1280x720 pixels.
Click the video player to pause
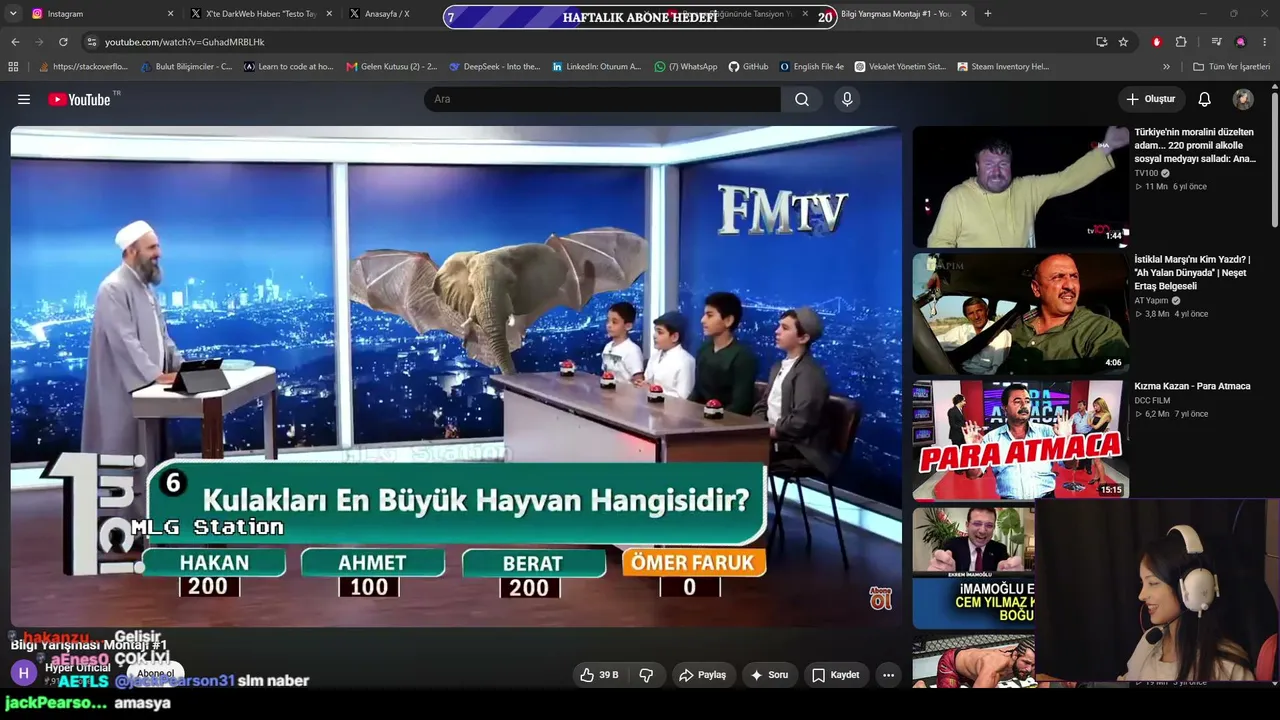click(456, 376)
